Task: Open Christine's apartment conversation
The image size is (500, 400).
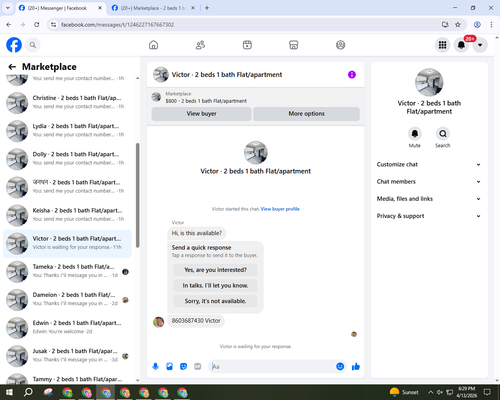Action: click(x=67, y=103)
